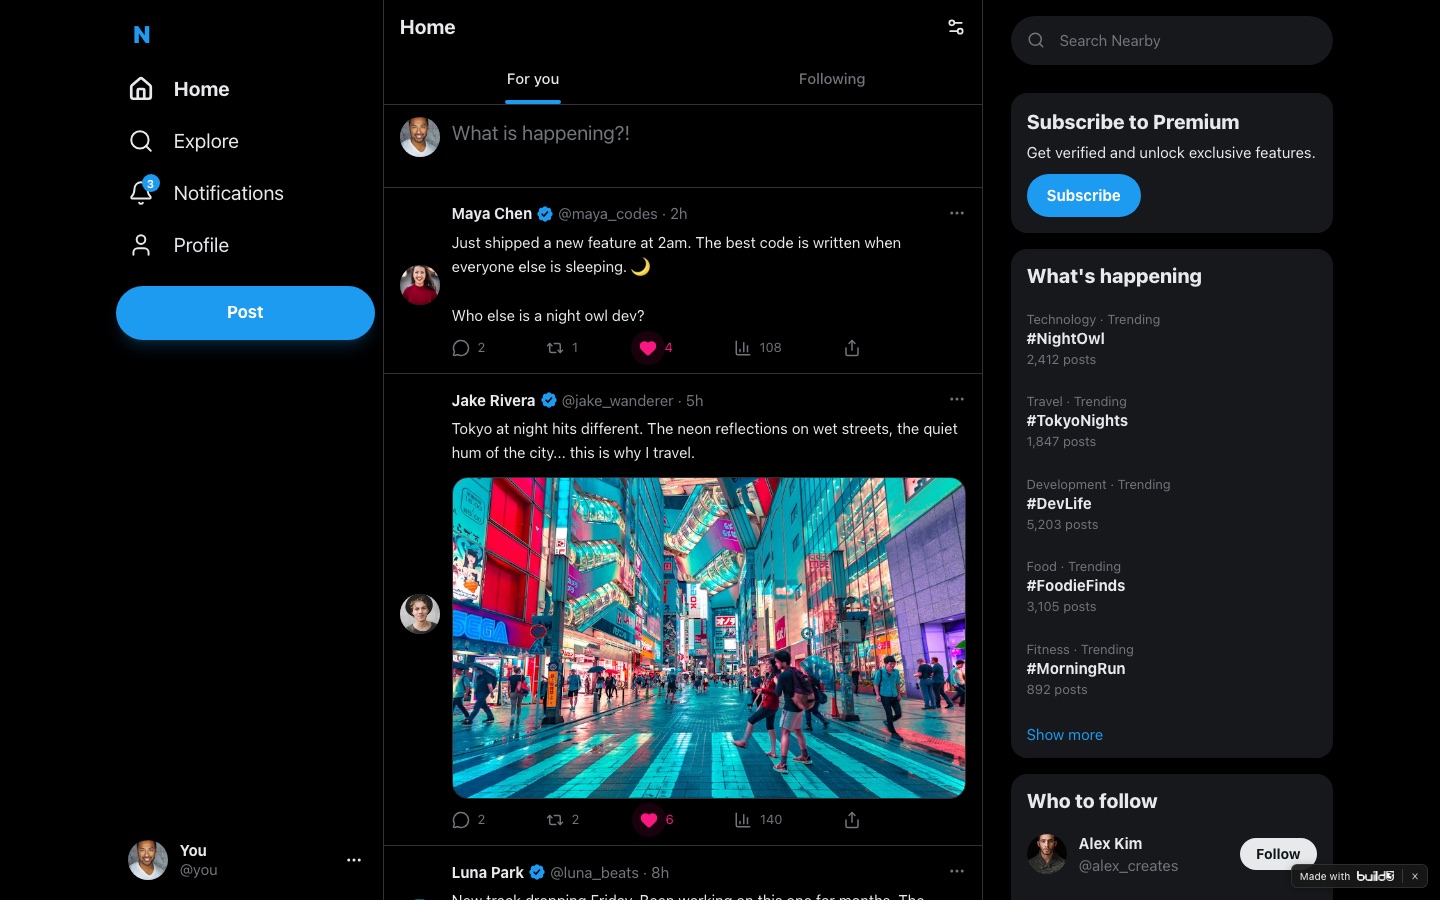
Task: Open Jake Rivera's profile avatar
Action: click(420, 614)
